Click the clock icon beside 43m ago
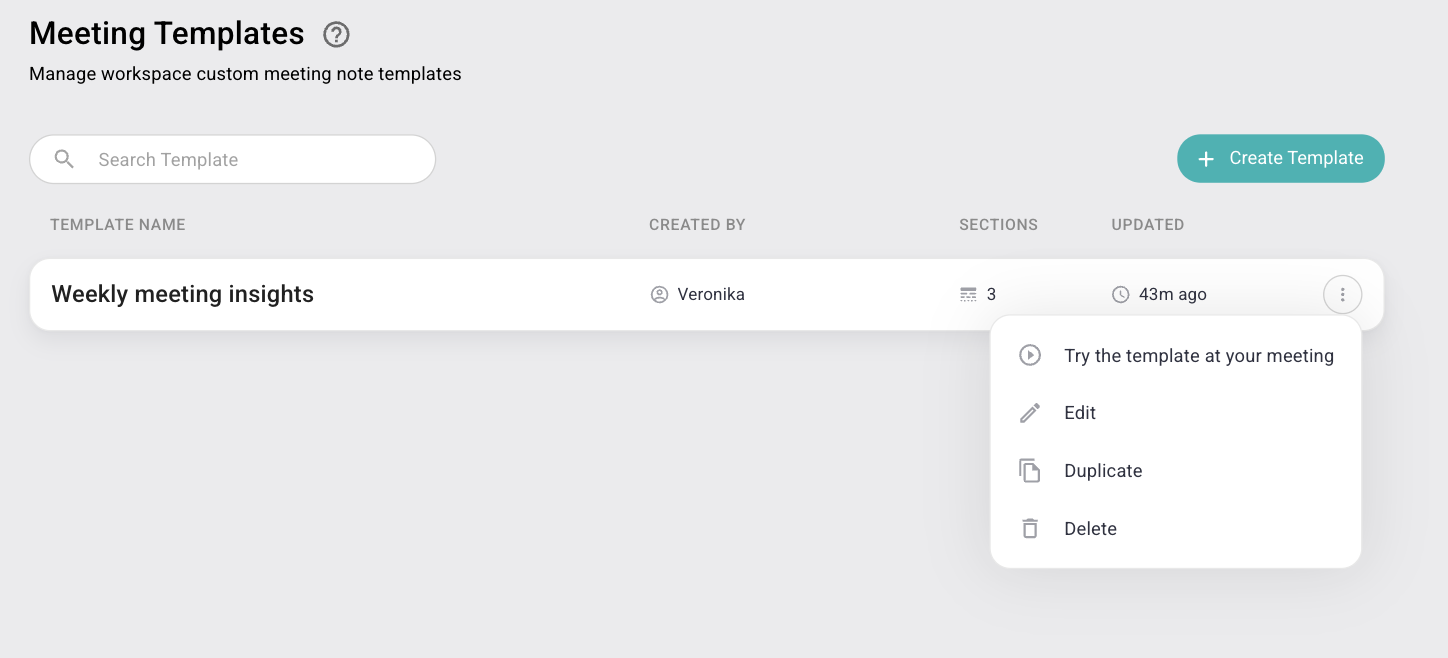 (x=1121, y=294)
